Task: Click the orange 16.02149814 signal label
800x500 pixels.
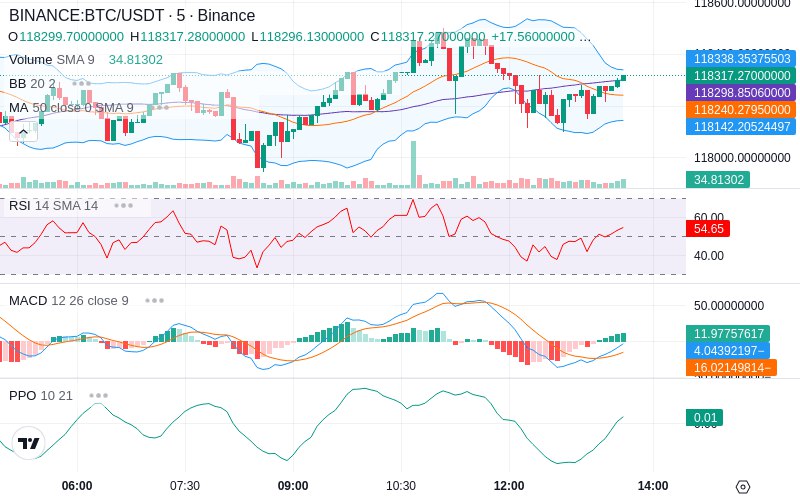Action: coord(731,367)
